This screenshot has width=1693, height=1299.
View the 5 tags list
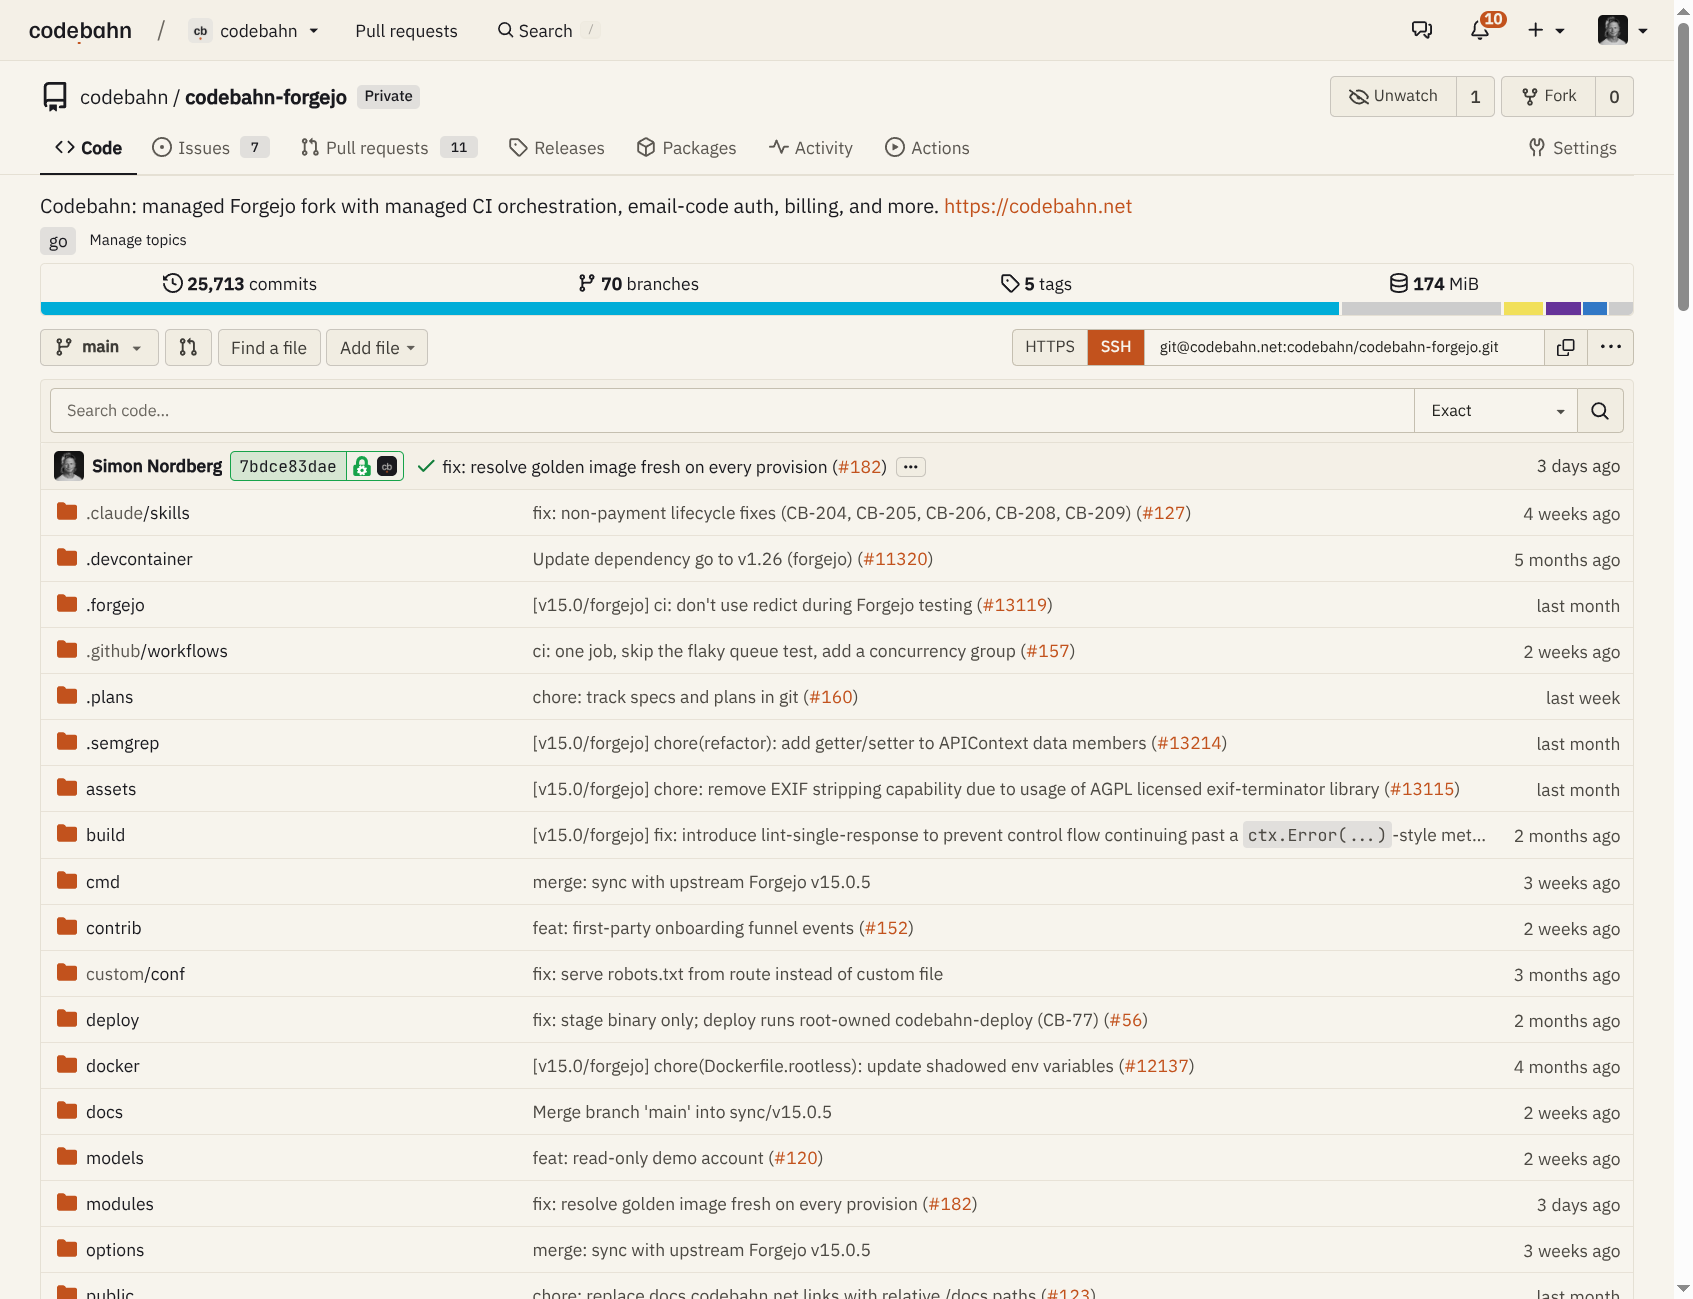(1036, 284)
